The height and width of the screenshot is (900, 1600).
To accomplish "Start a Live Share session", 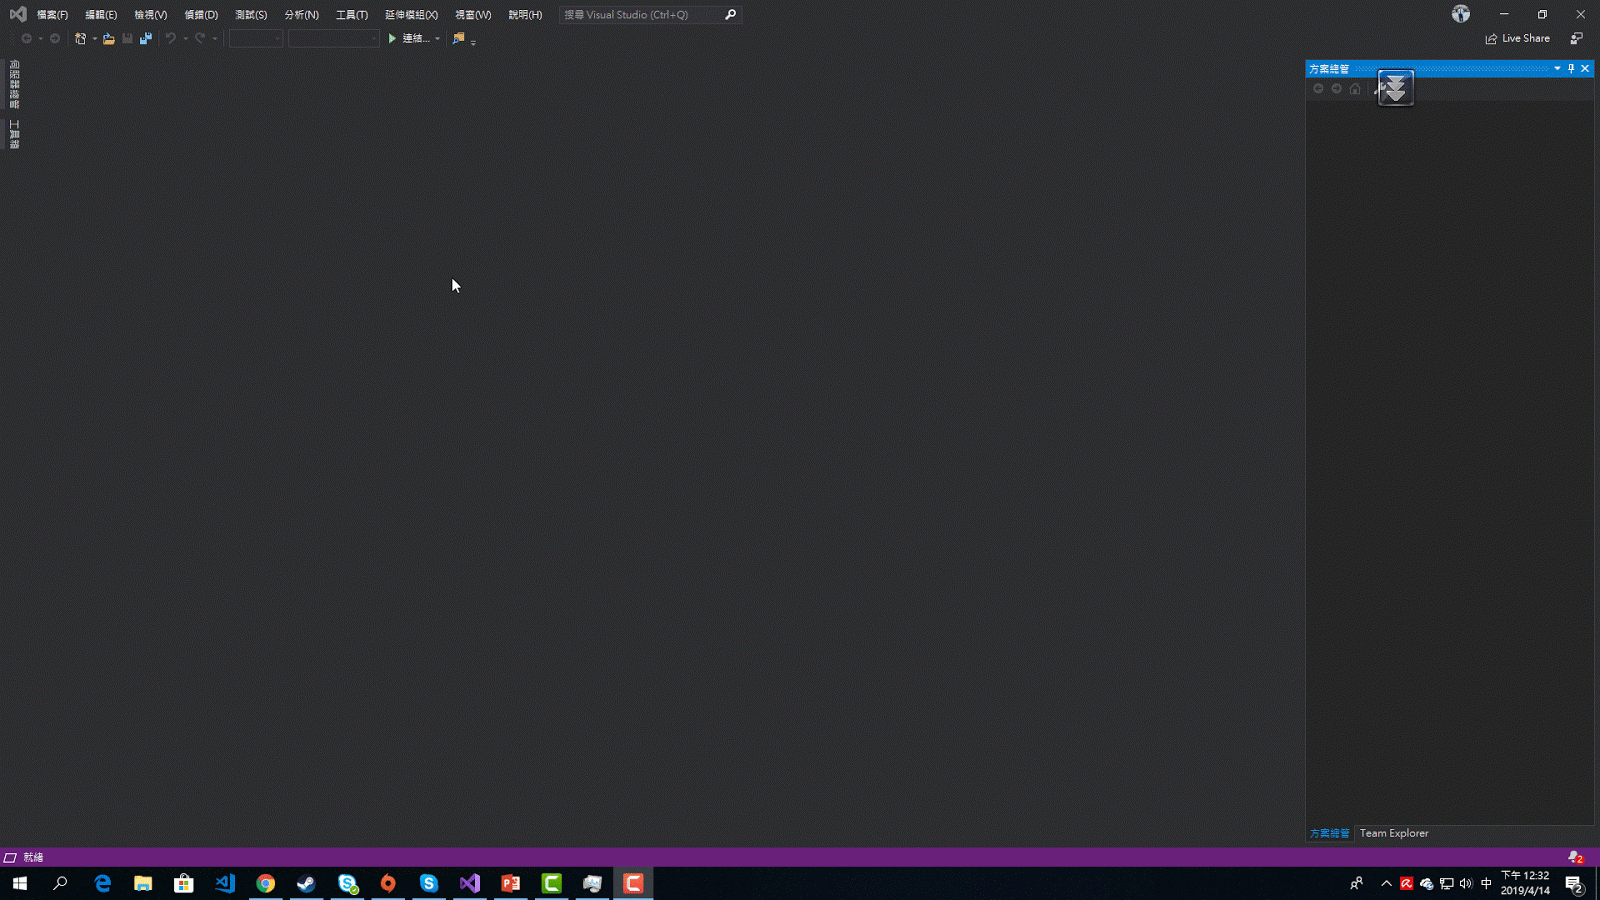I will click(x=1518, y=38).
